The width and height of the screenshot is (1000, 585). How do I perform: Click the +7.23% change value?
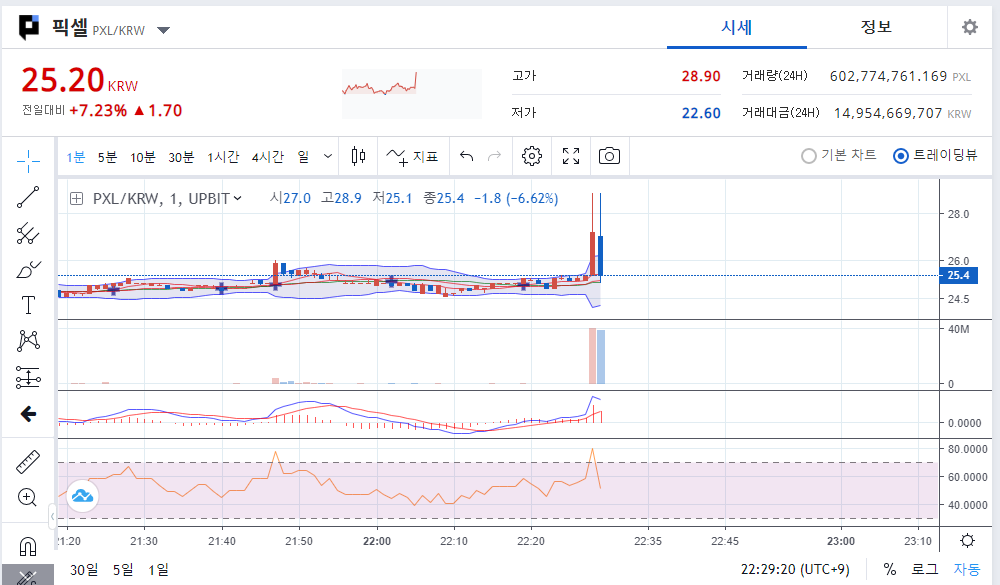point(98,111)
